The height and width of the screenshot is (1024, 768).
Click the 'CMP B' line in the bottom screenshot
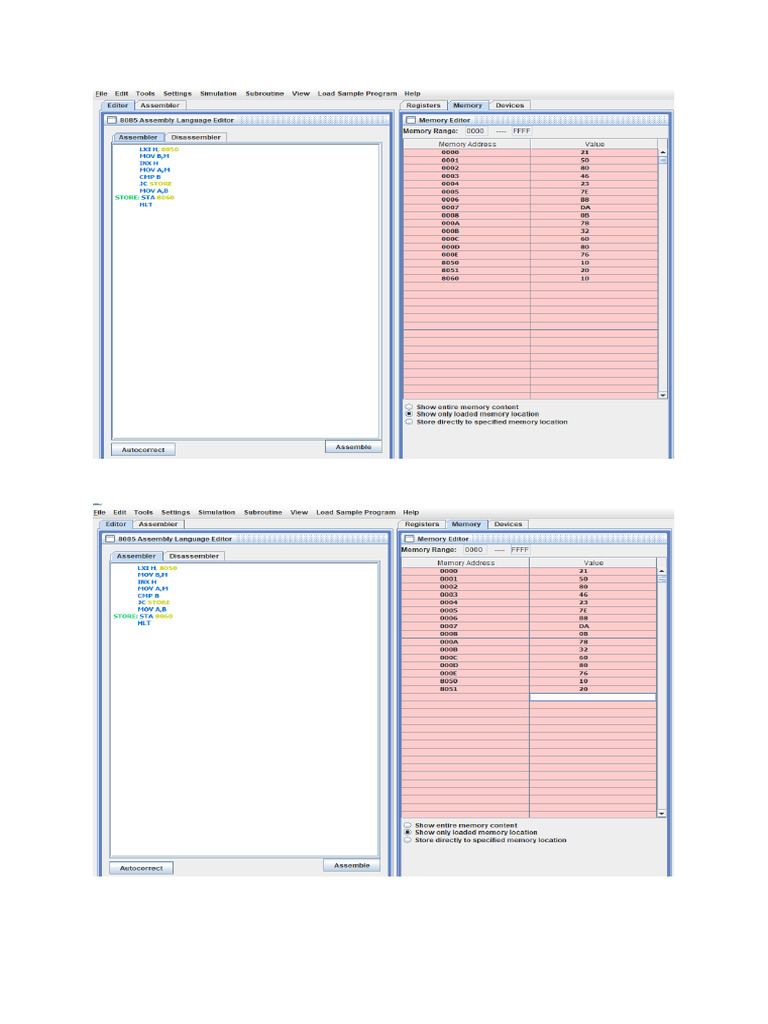[x=148, y=596]
